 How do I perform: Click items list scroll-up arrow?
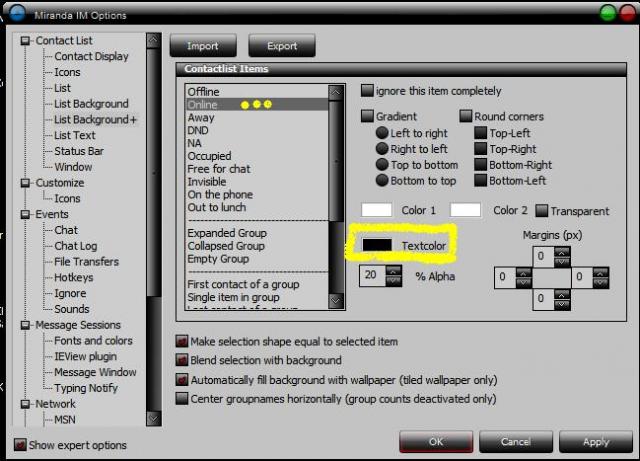coord(336,93)
